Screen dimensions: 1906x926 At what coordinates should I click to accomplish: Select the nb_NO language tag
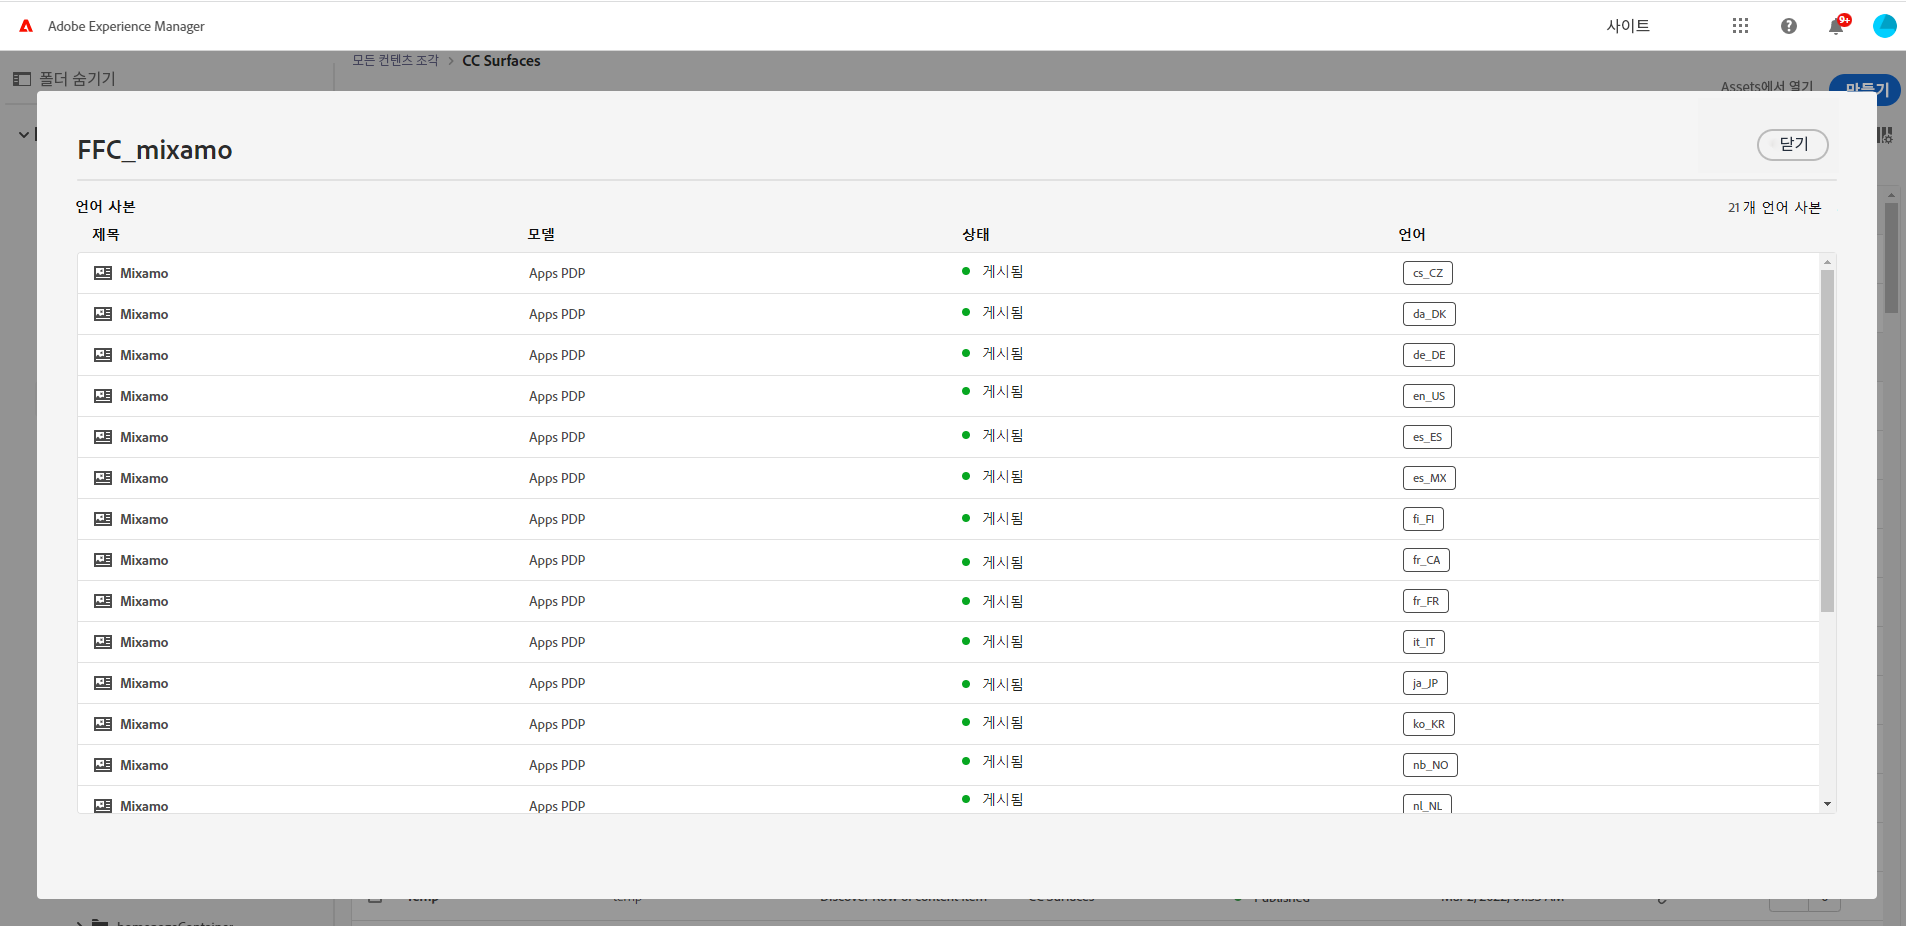[x=1430, y=765]
